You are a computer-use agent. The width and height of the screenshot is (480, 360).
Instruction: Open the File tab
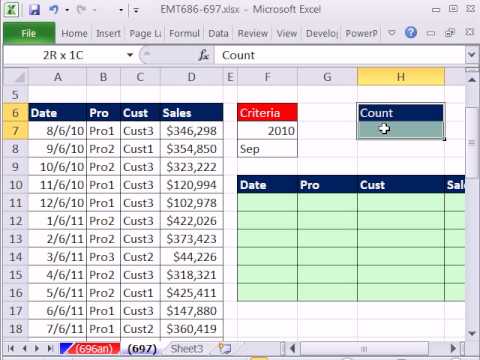pos(29,33)
